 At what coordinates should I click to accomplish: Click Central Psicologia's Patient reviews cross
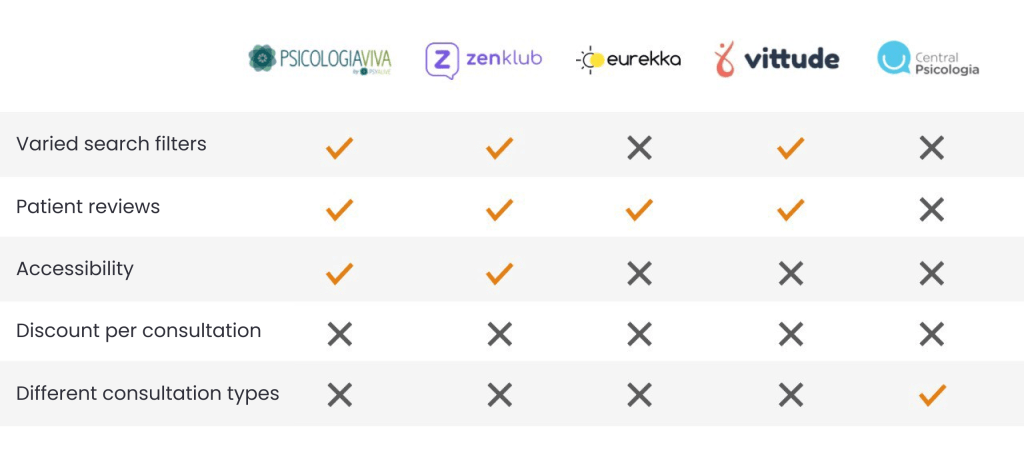pyautogui.click(x=932, y=210)
